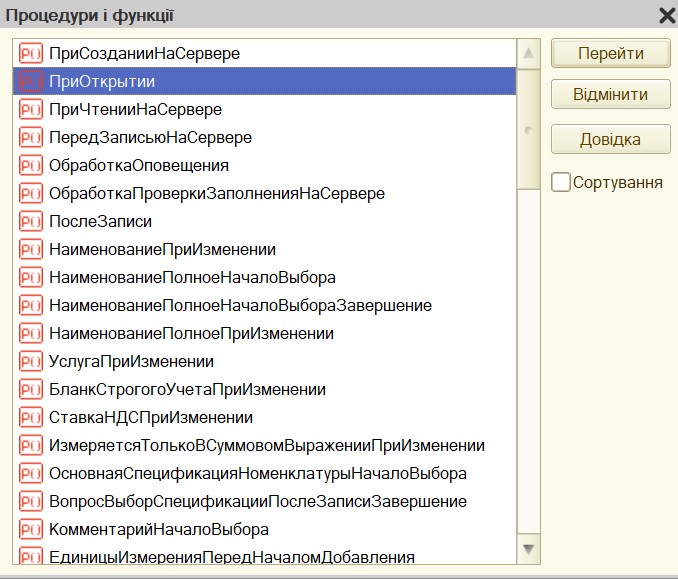Click procedure icon beside ОбработкаОповещения
Screen dimensions: 678x579
(x=31, y=166)
